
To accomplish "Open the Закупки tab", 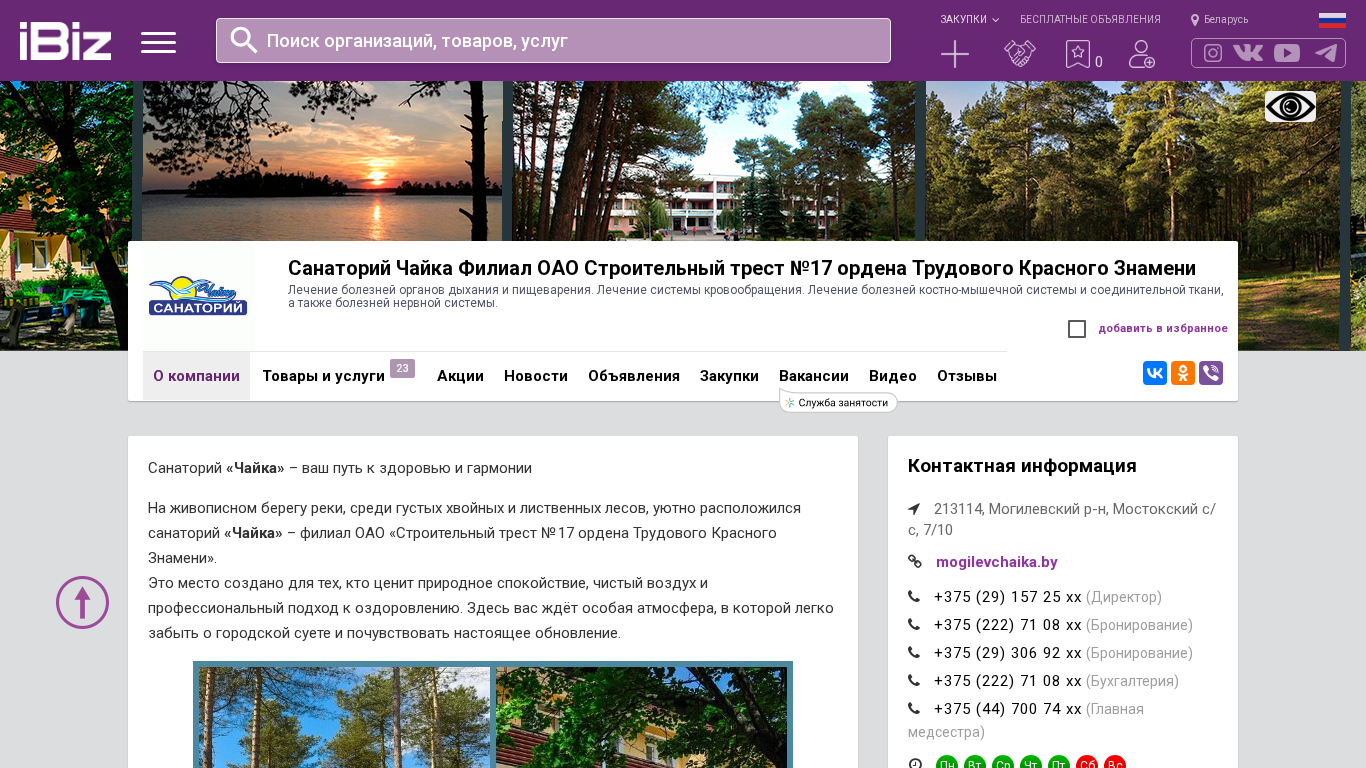I will pos(729,376).
